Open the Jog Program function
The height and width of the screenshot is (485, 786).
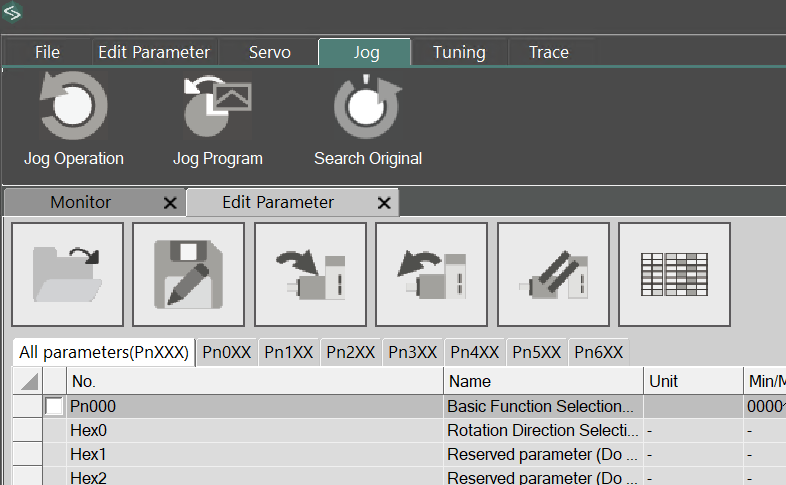[x=217, y=120]
